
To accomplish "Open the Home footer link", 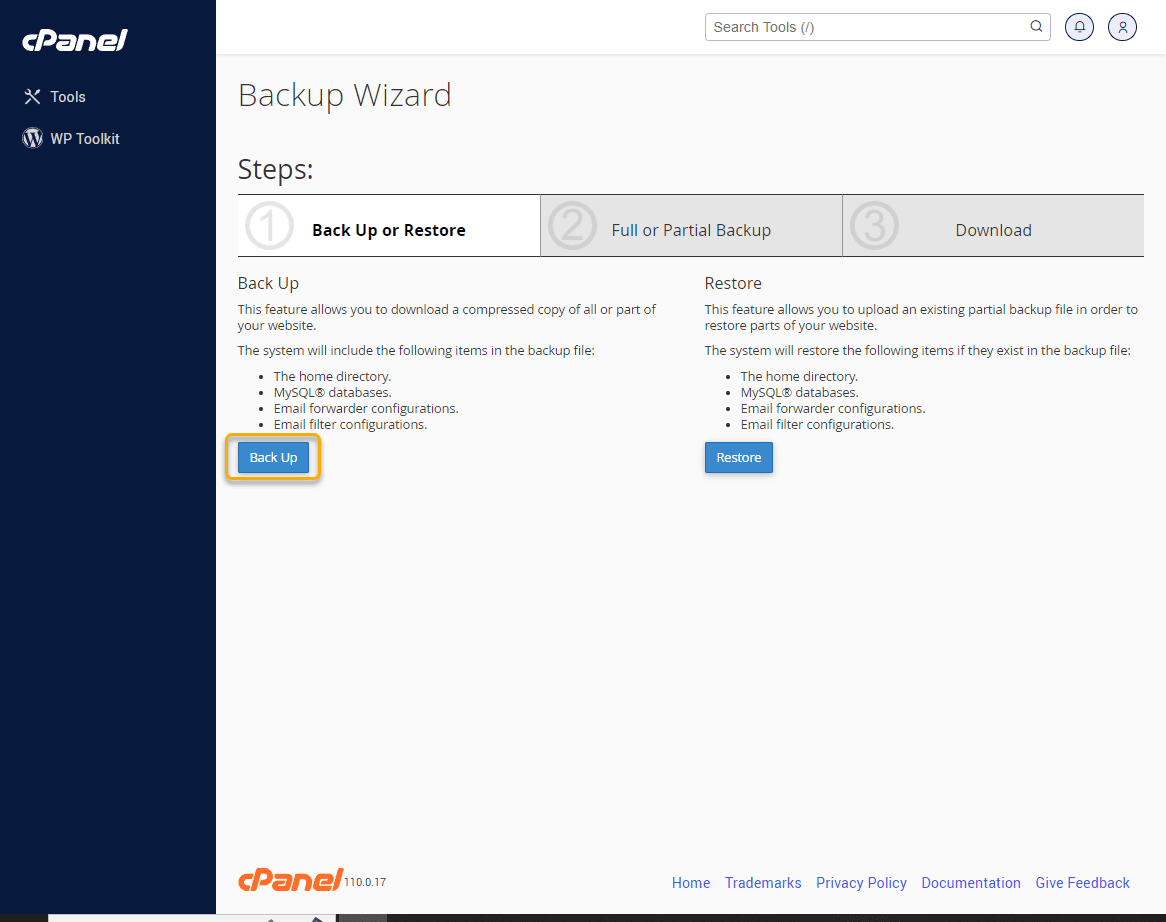I will [x=691, y=883].
